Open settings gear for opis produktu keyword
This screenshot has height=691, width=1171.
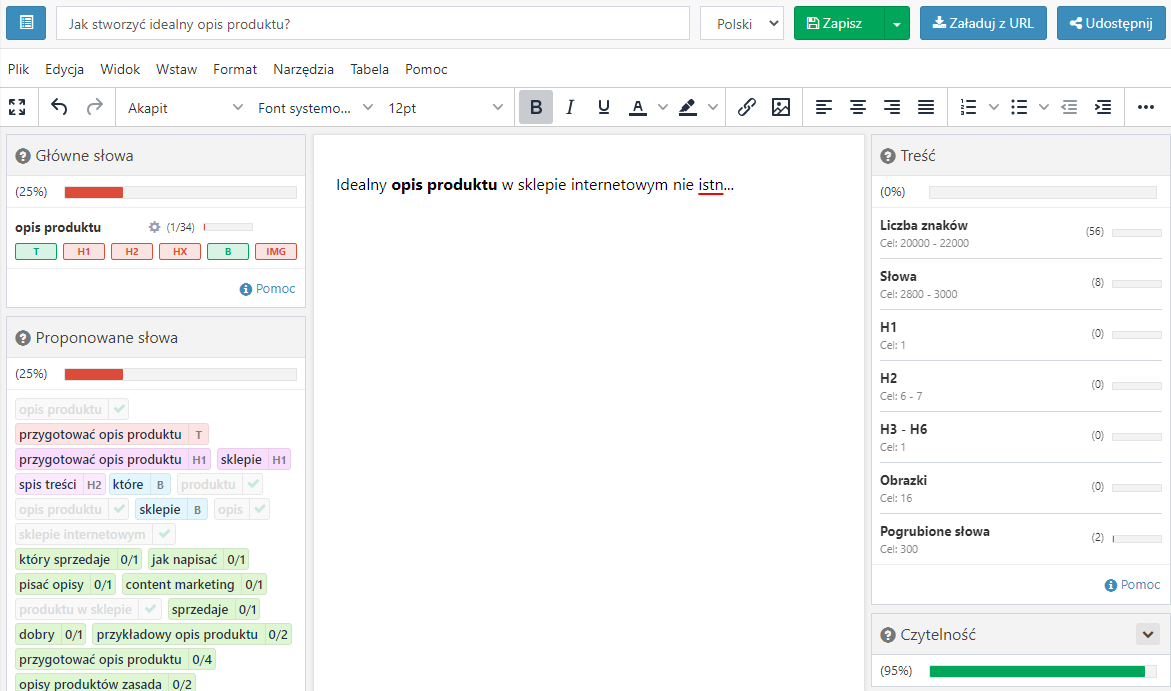click(x=155, y=227)
